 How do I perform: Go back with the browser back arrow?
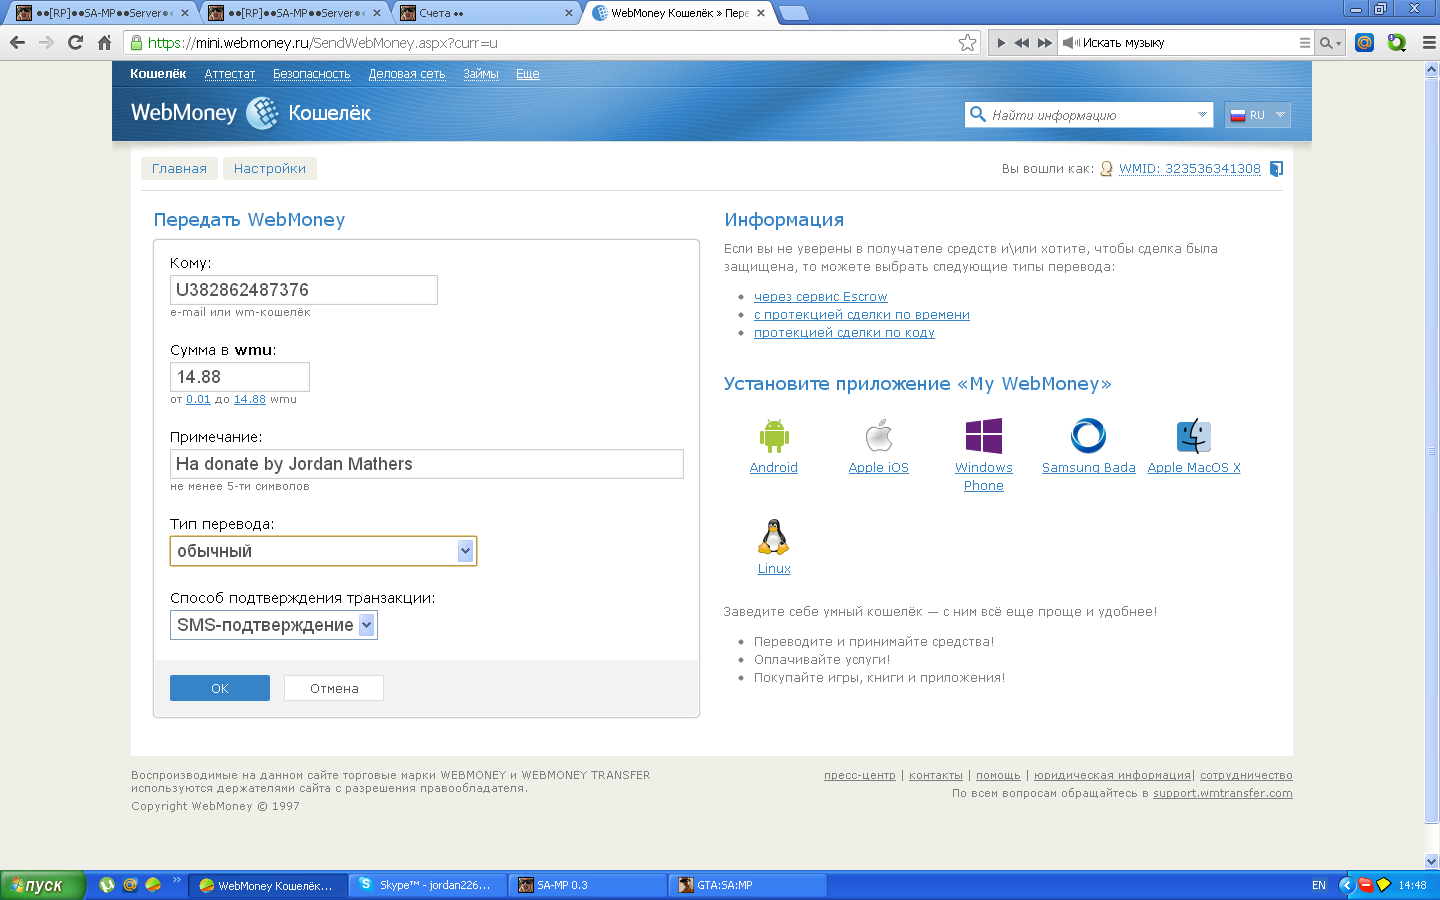click(17, 43)
